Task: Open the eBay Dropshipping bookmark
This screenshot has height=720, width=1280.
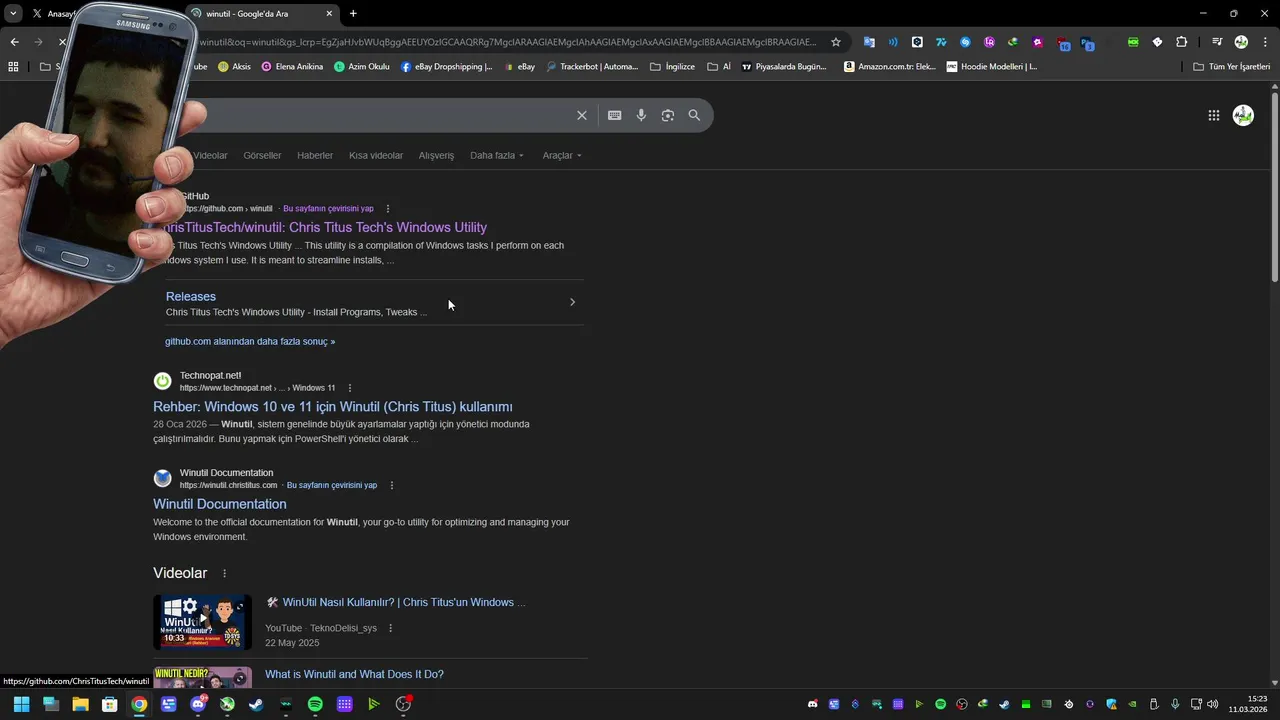Action: coord(446,67)
